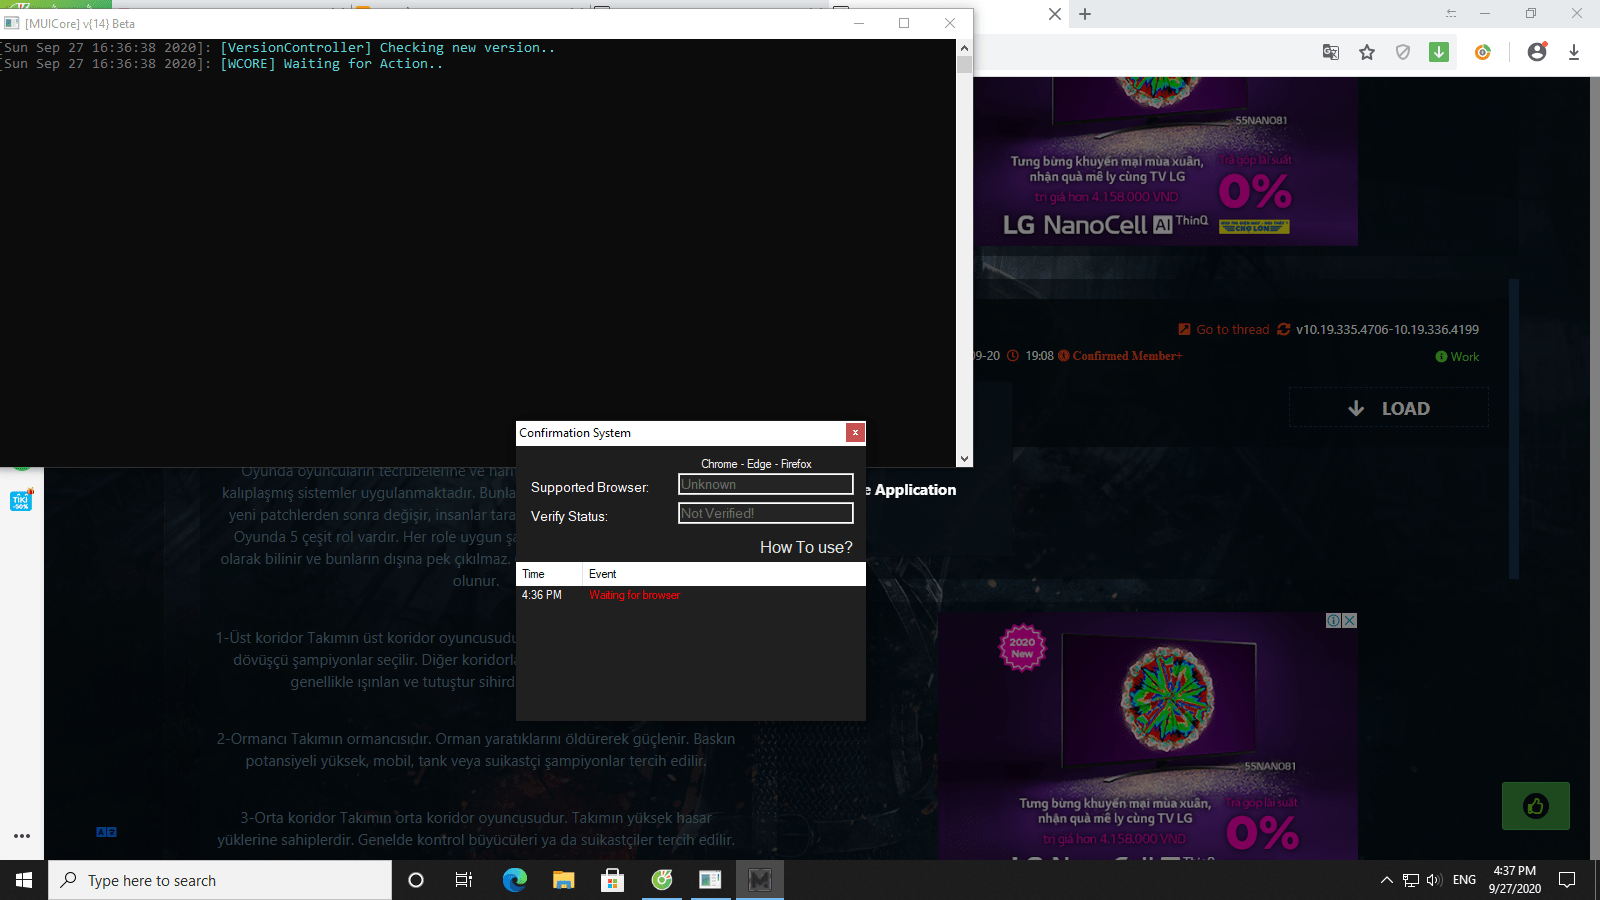Show hidden system tray icons

(1386, 880)
